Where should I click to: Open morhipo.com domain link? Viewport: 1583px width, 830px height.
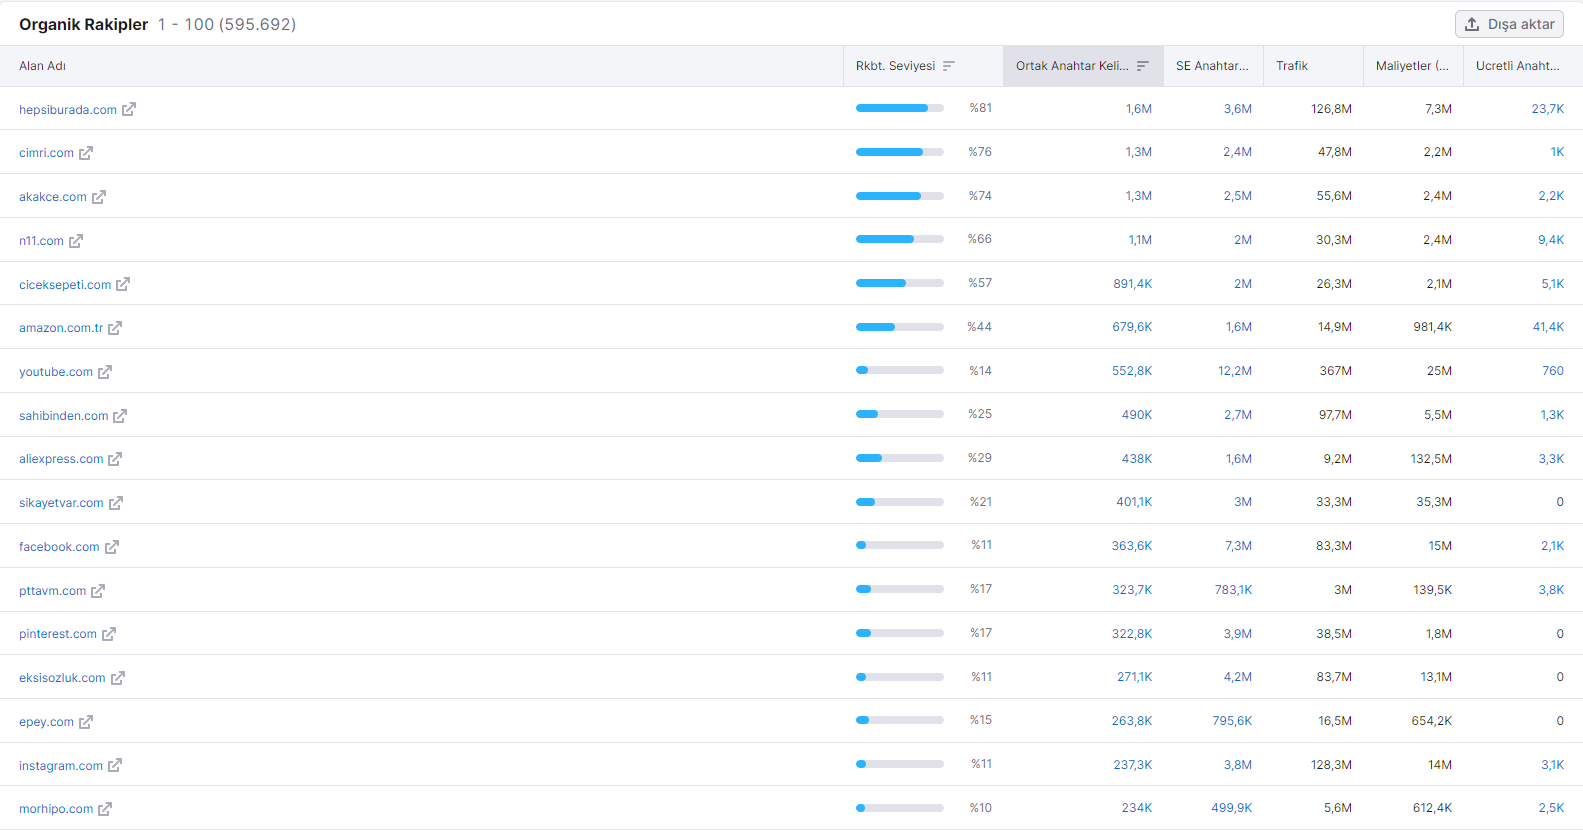(56, 809)
